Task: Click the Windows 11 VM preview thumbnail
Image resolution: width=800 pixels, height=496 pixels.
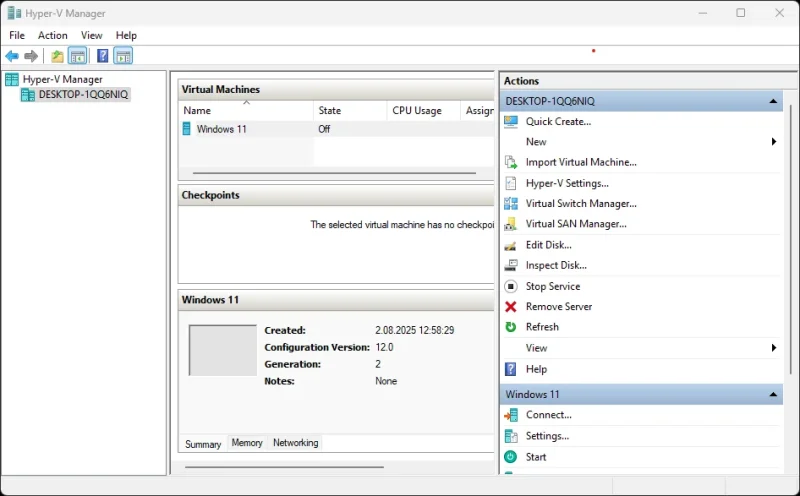Action: point(222,350)
